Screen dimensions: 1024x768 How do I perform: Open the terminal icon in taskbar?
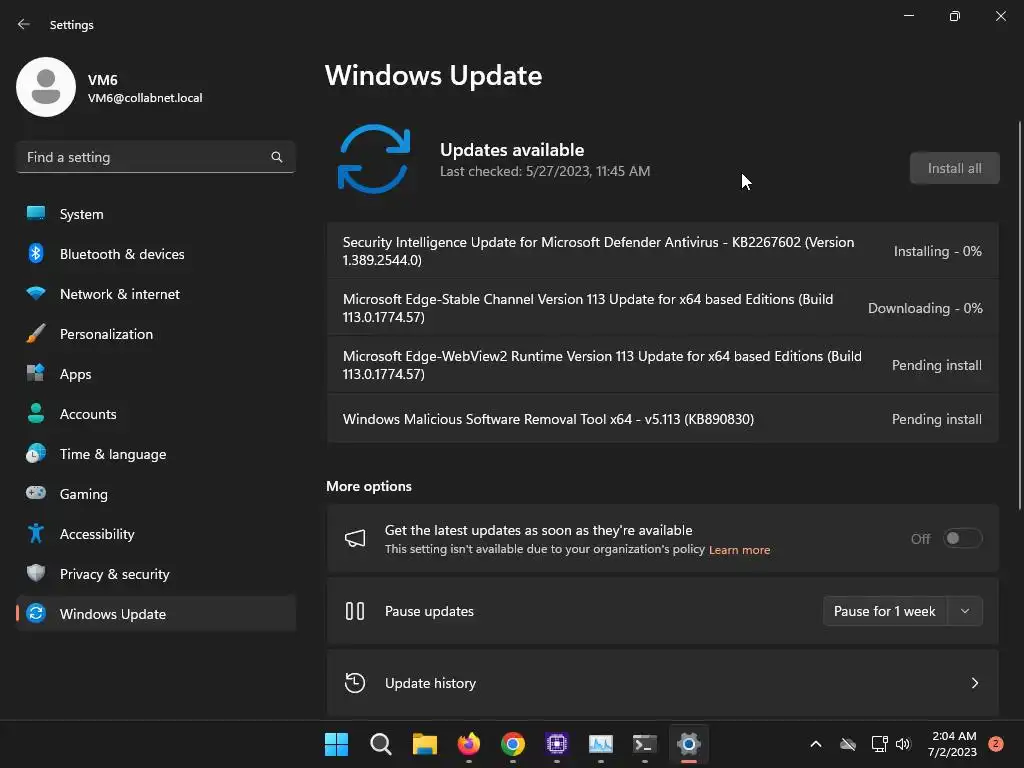click(x=645, y=744)
